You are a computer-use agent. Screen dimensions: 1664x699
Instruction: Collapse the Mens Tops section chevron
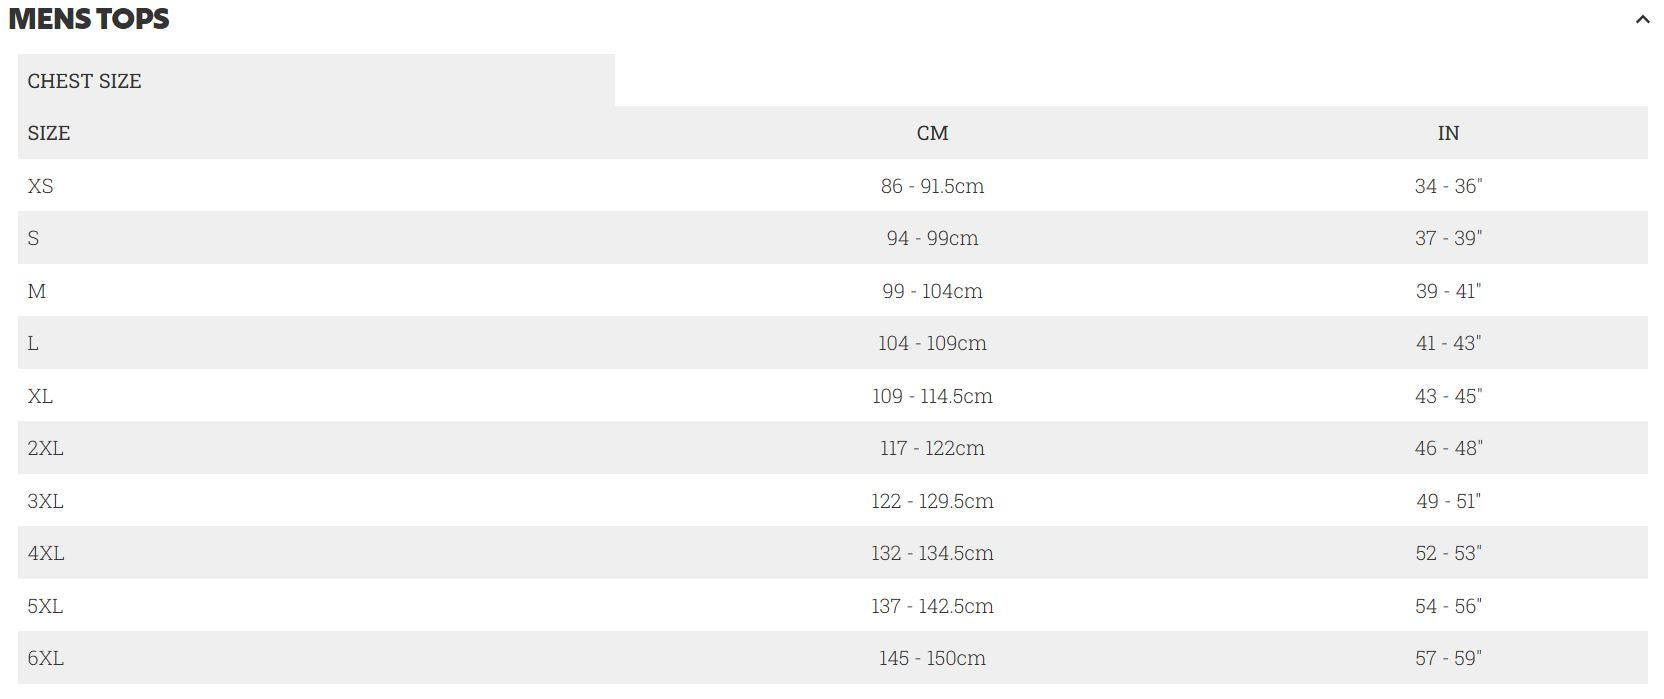(1642, 19)
